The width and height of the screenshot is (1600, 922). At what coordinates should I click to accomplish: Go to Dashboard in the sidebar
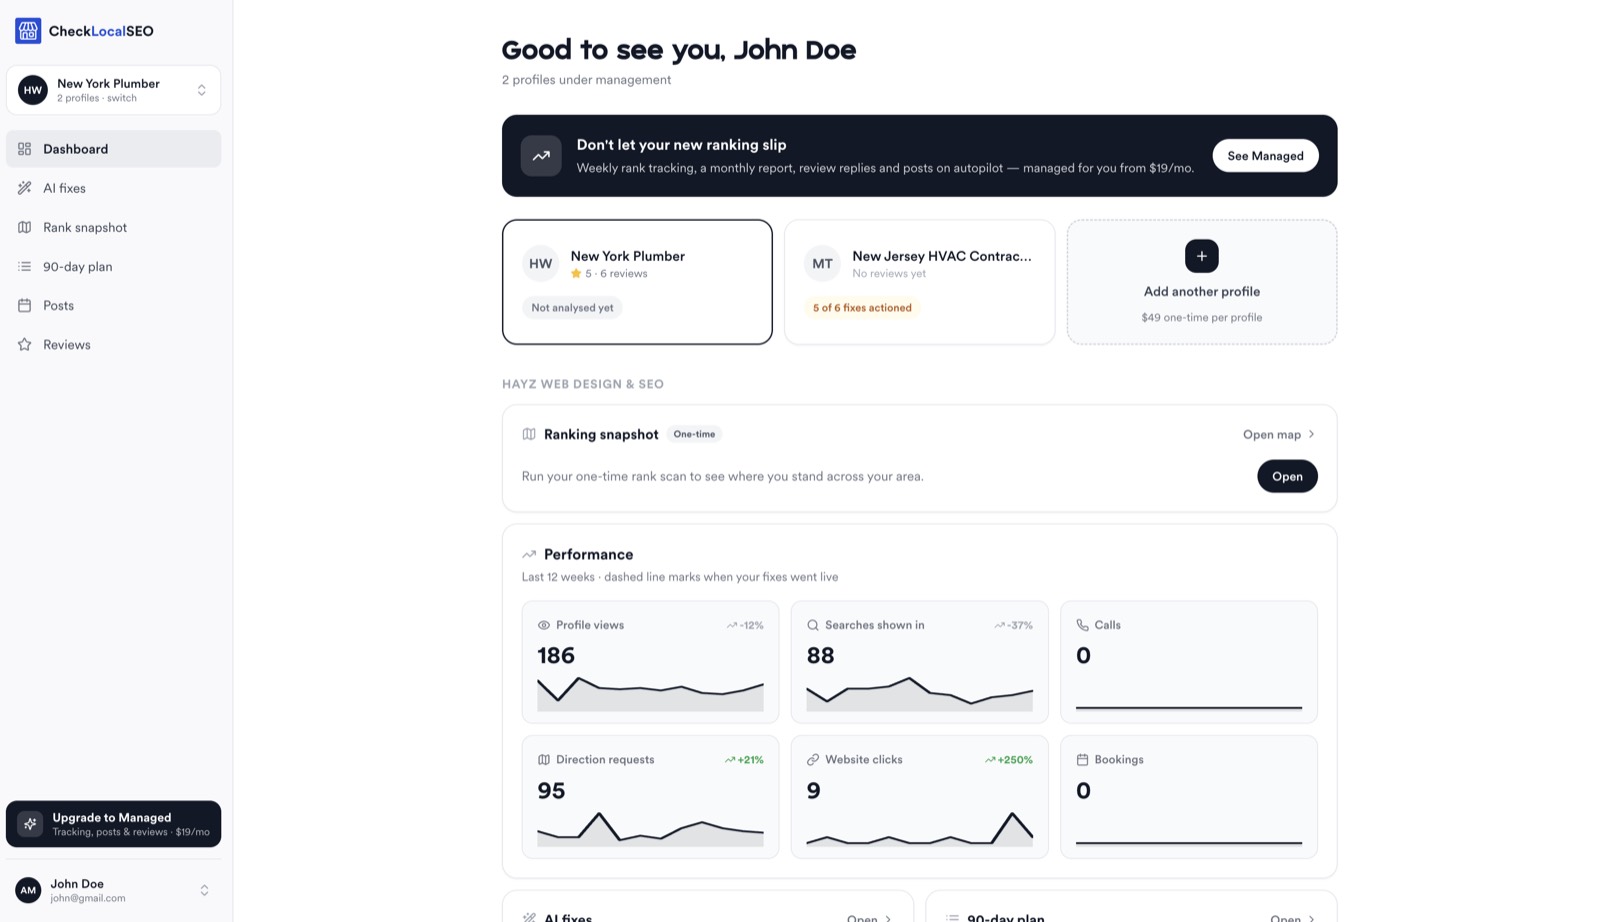[x=113, y=149]
